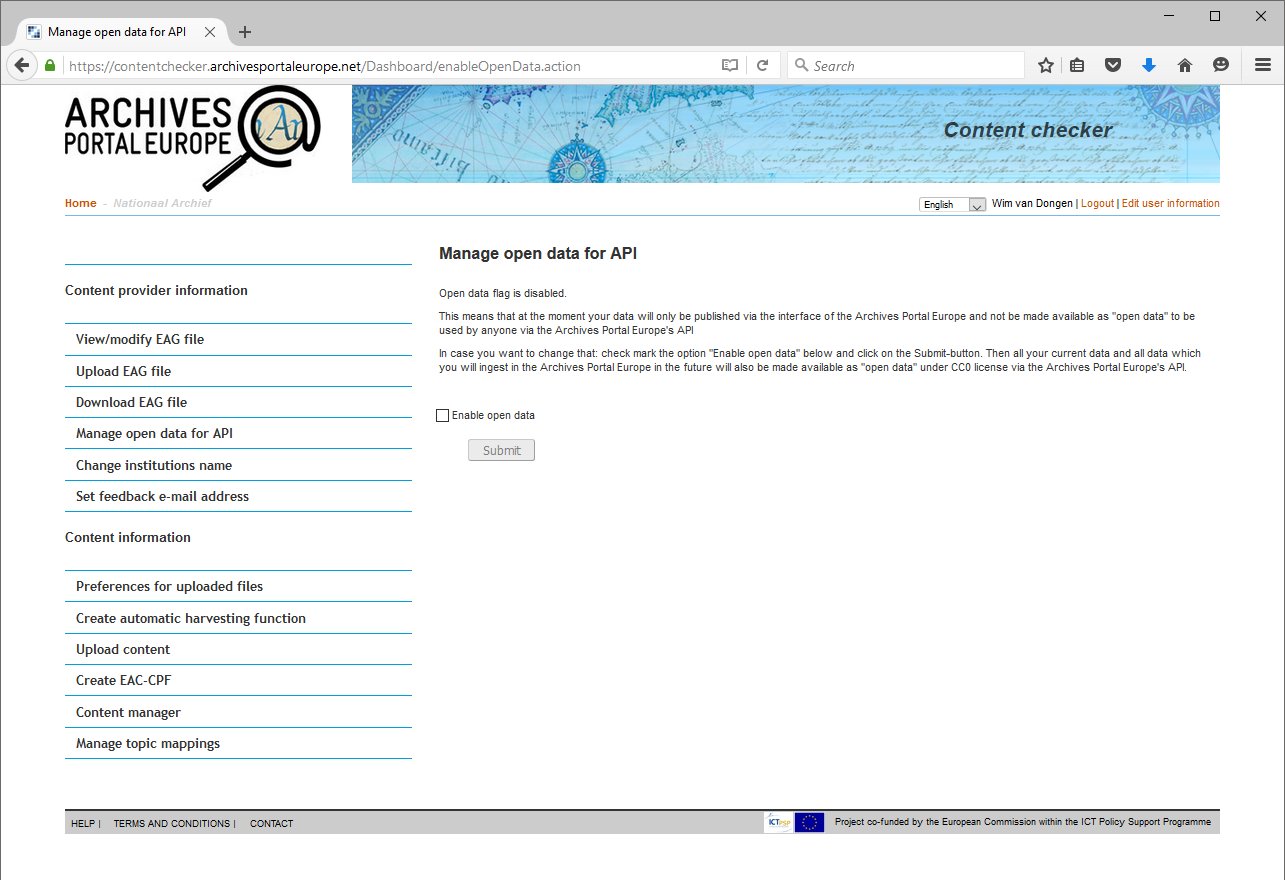Open Edit user information link
This screenshot has height=880, width=1285.
(1171, 203)
